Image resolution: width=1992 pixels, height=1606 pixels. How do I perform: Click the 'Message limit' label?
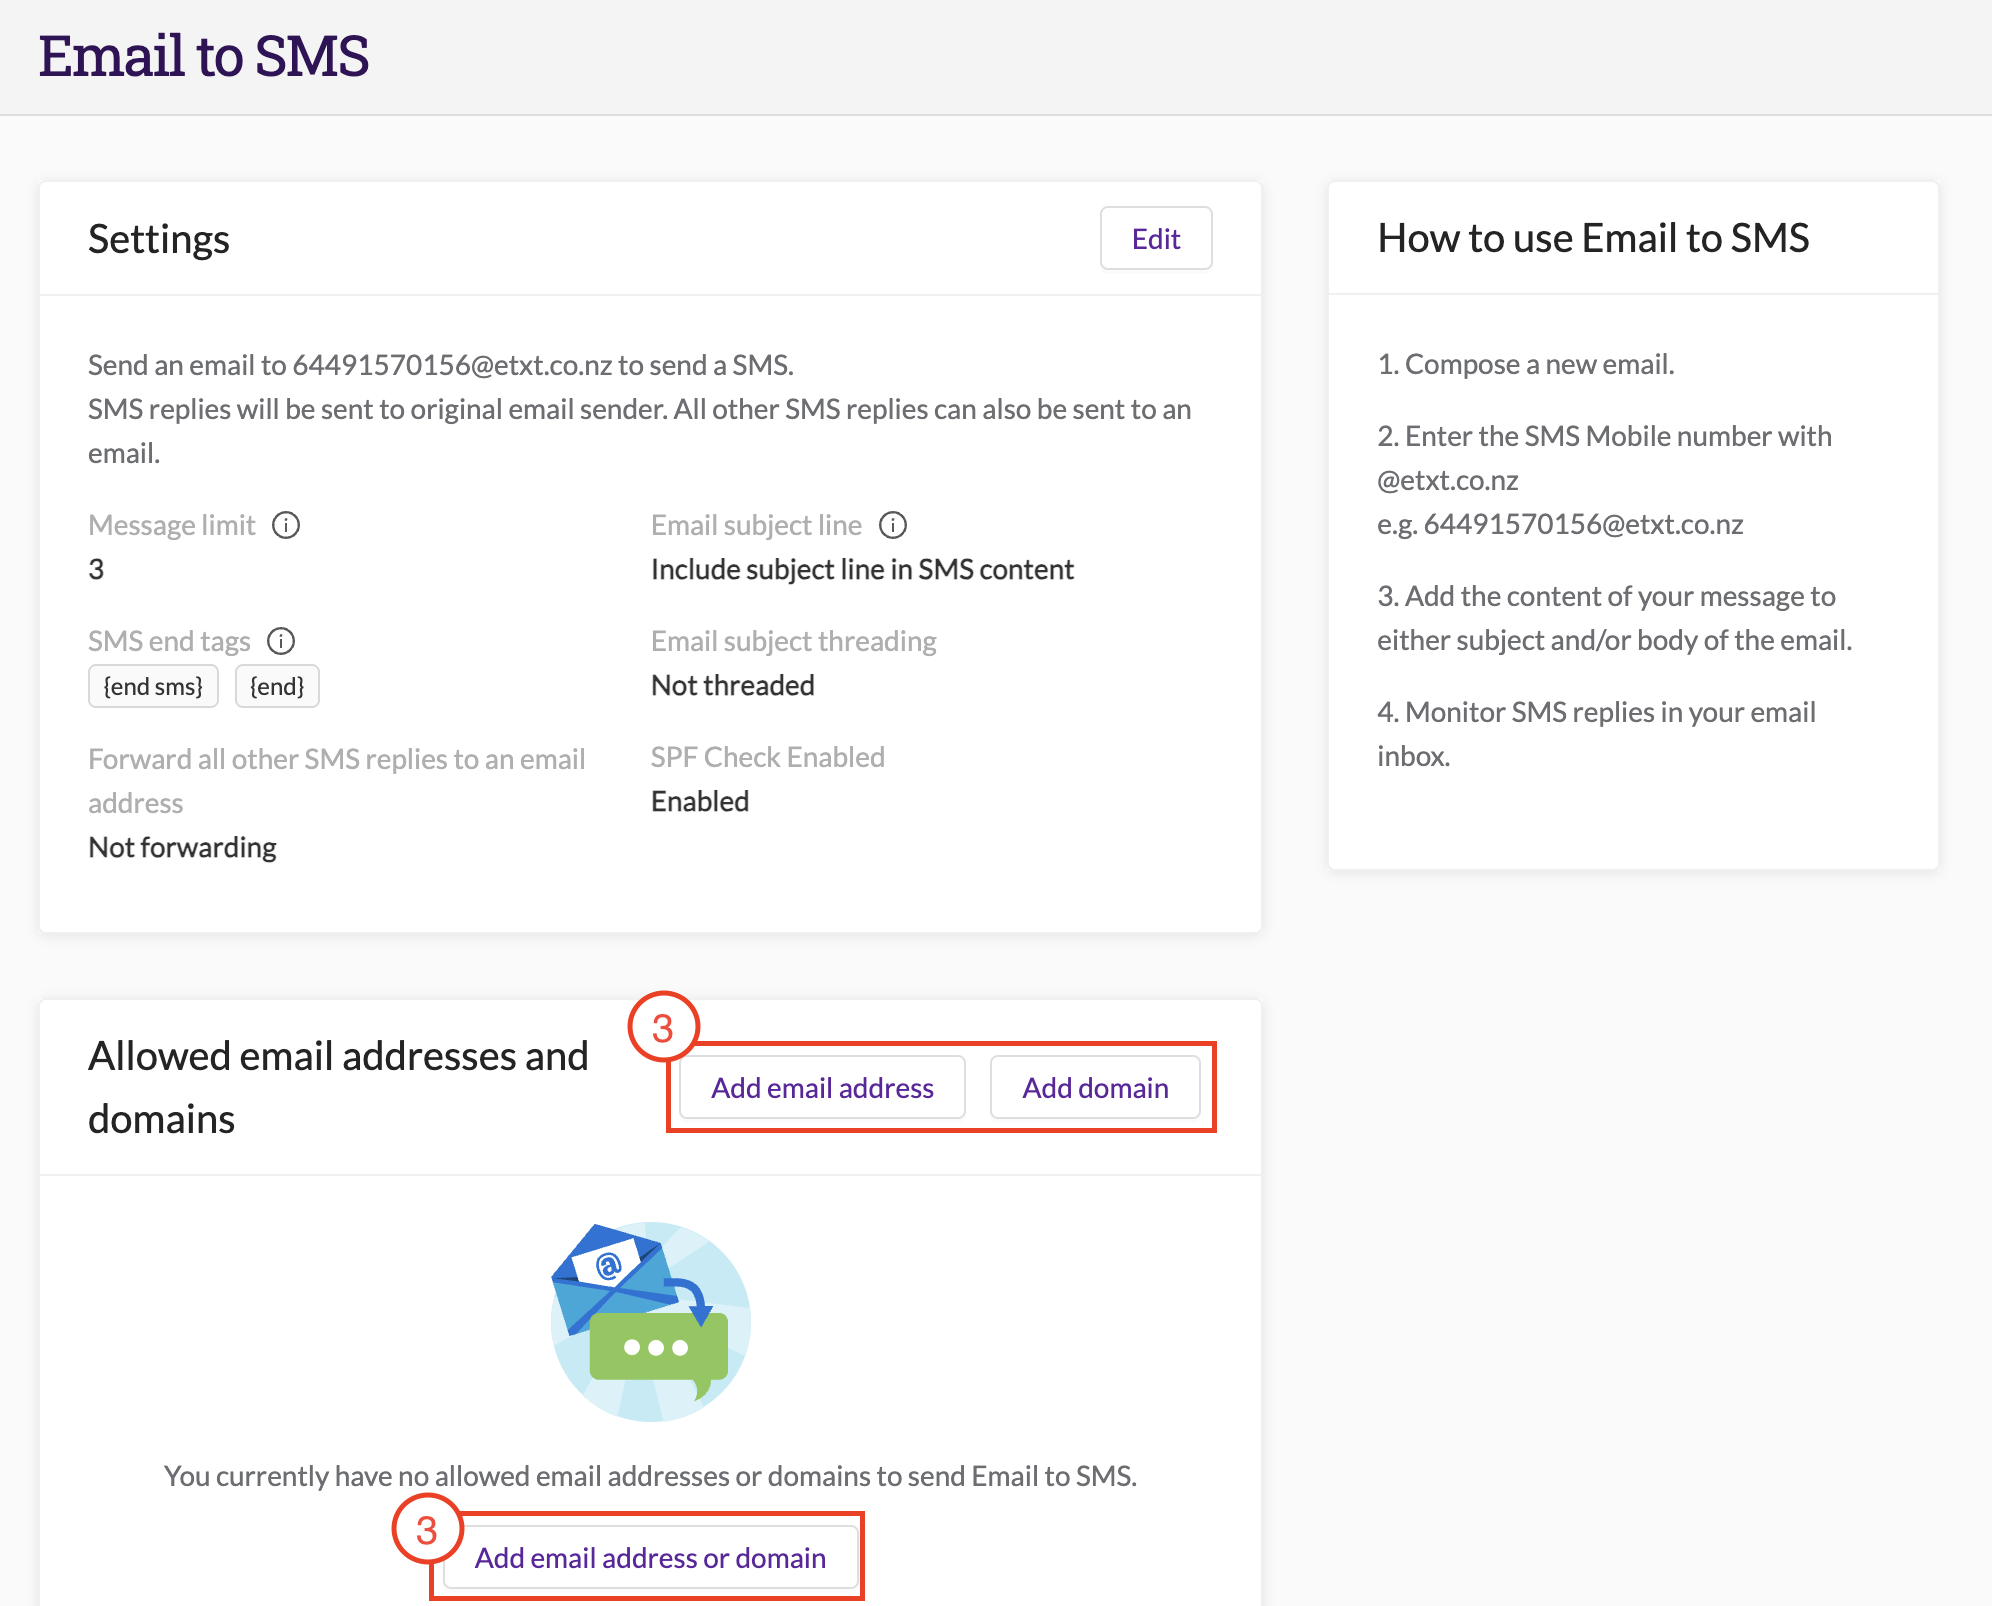172,525
